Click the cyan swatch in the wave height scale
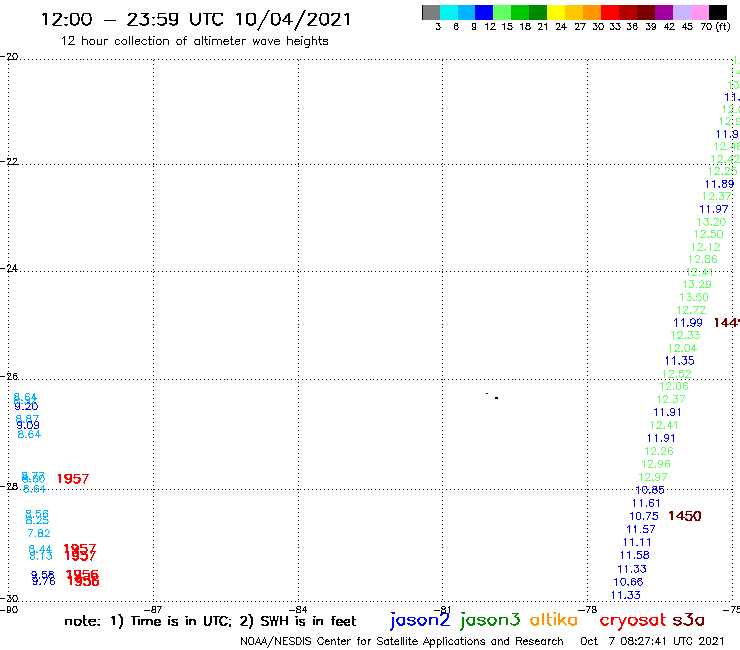Viewport: 740px width, 650px height. [x=449, y=12]
